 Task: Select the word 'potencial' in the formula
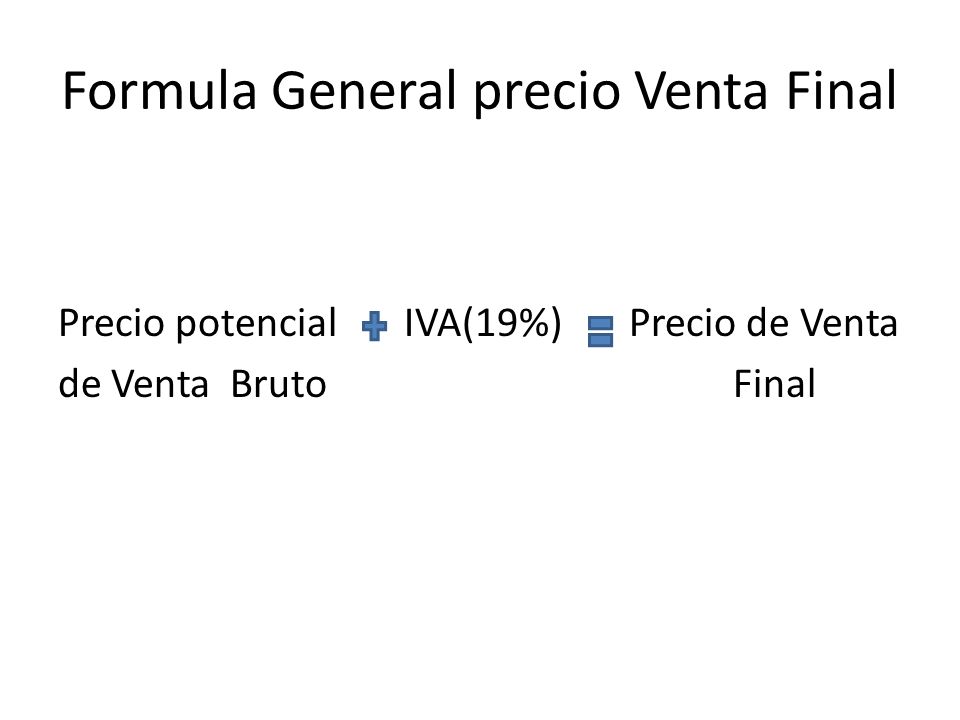(x=256, y=324)
